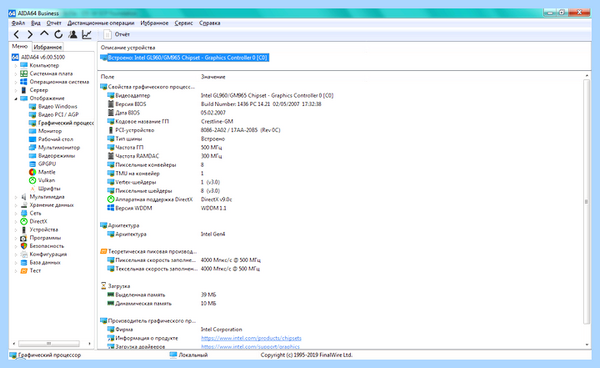Click the База данных tree icon
The height and width of the screenshot is (368, 600).
(24, 262)
